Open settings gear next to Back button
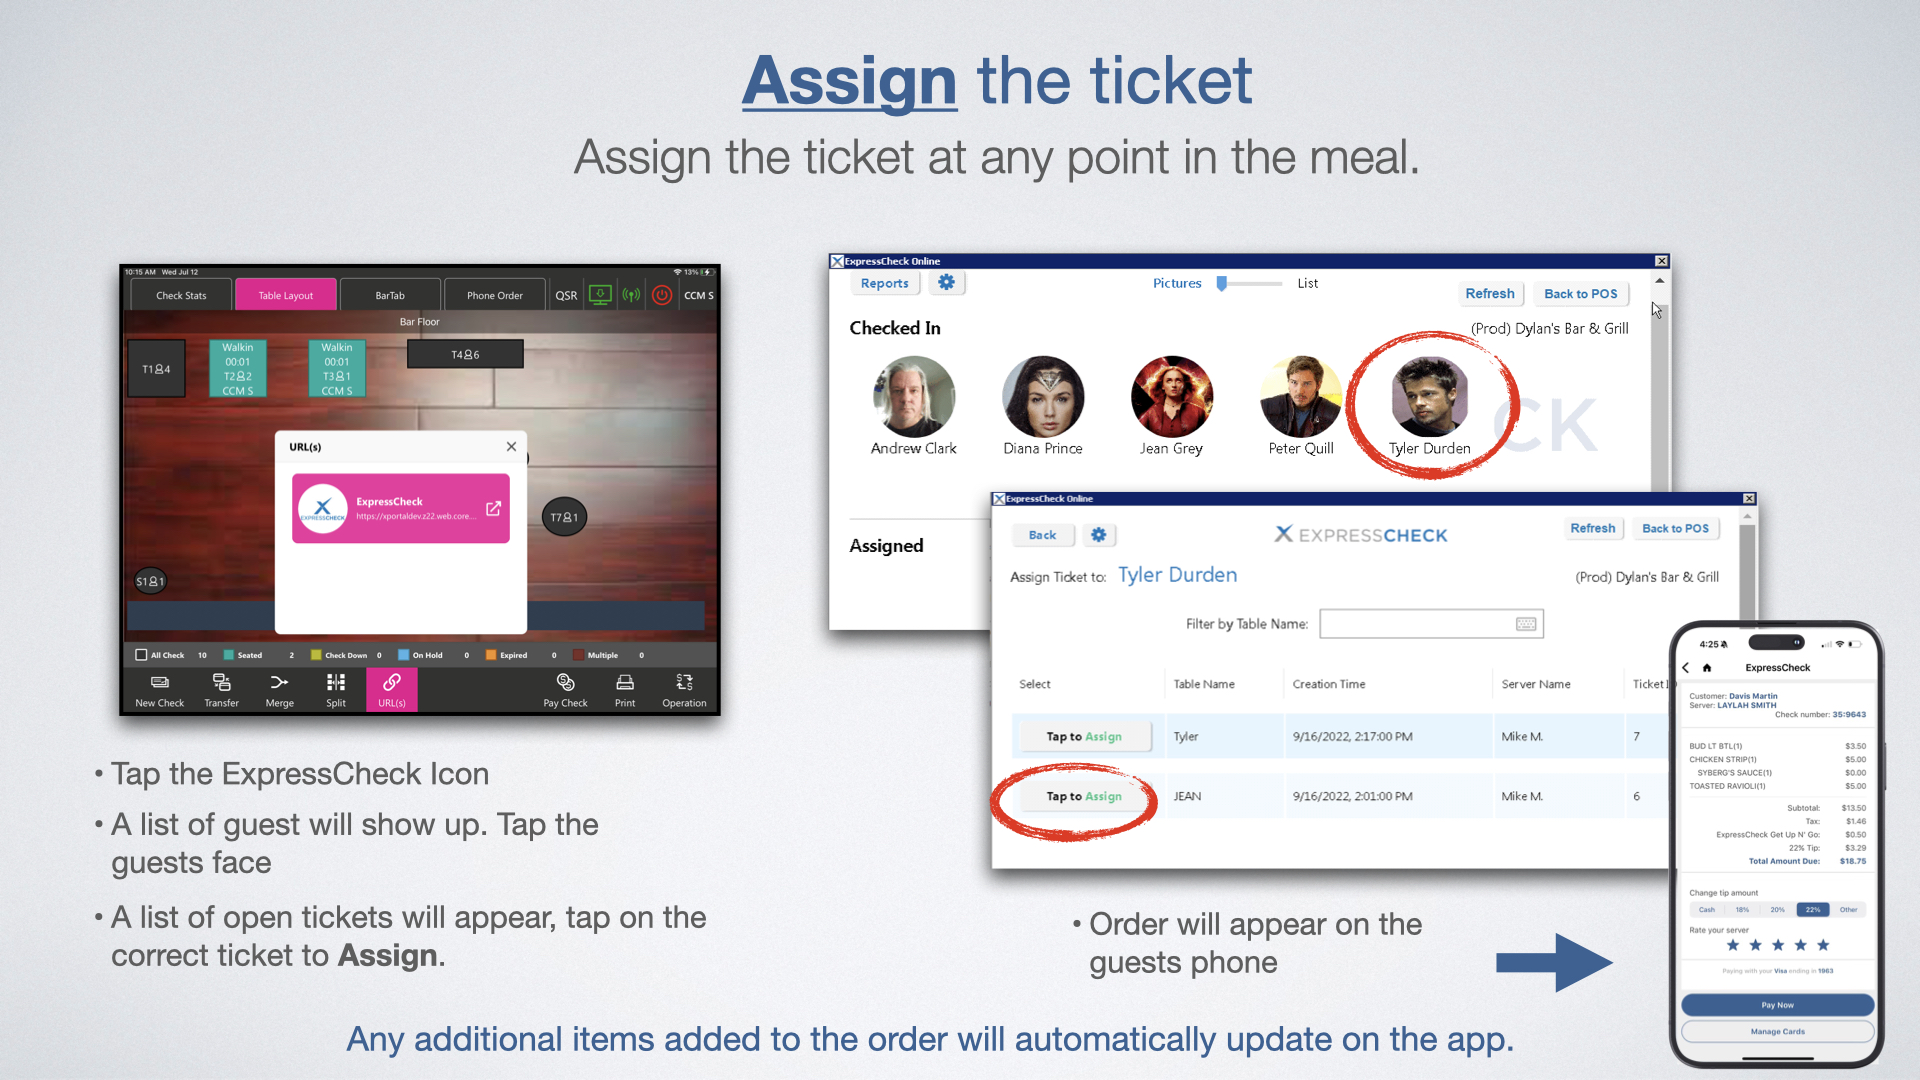The height and width of the screenshot is (1080, 1920). click(x=1098, y=535)
